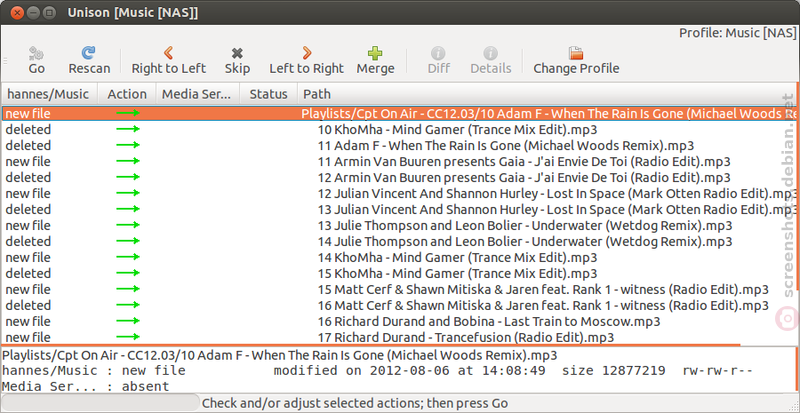Click the Status column header
The width and height of the screenshot is (800, 413).
point(268,94)
